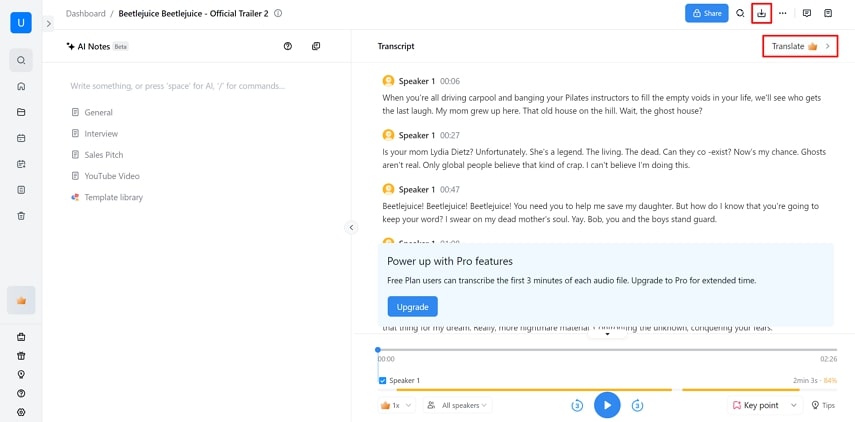
Task: Click the help icon in AI Notes header
Action: 288,46
